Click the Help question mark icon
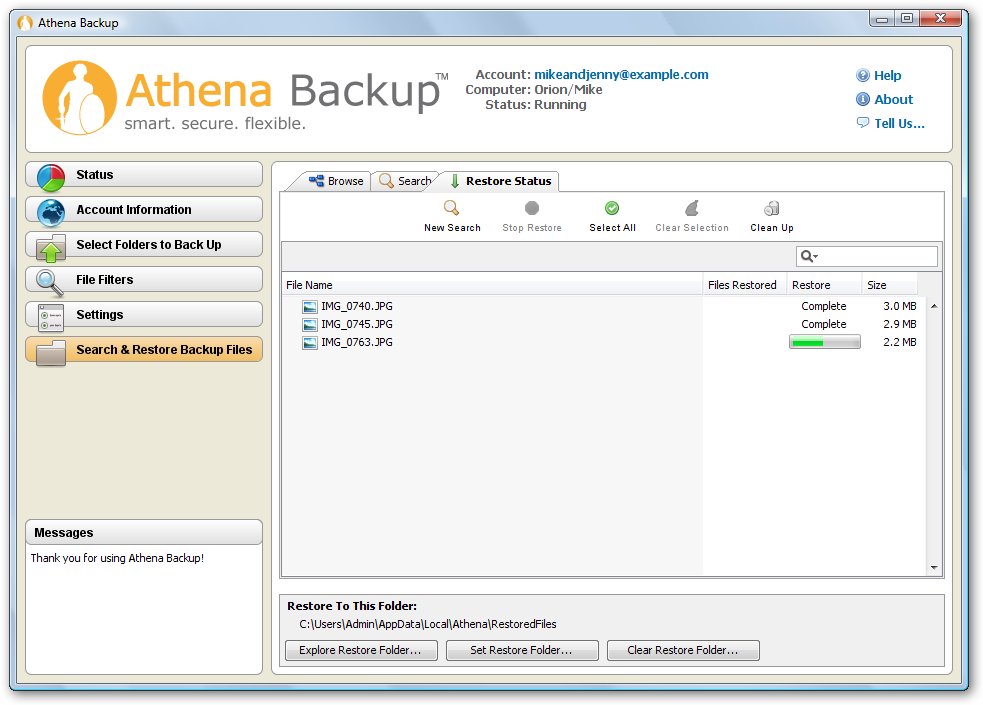Screen dimensions: 983x705 pyautogui.click(x=863, y=75)
